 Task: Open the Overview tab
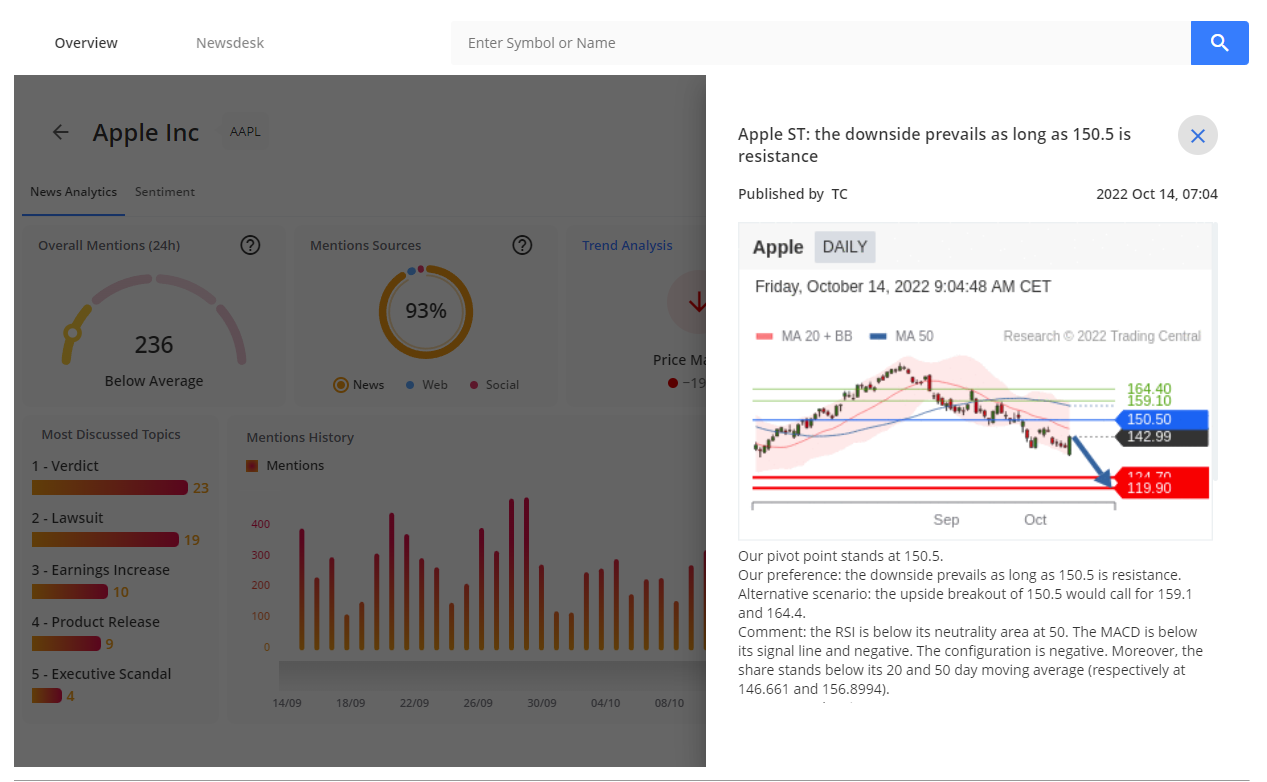coord(86,43)
